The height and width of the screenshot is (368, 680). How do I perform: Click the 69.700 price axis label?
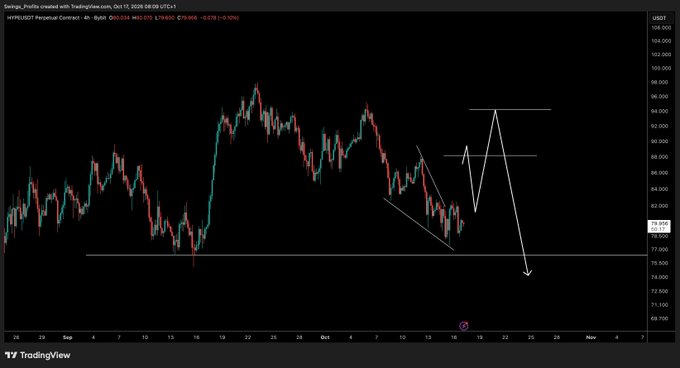pyautogui.click(x=661, y=319)
